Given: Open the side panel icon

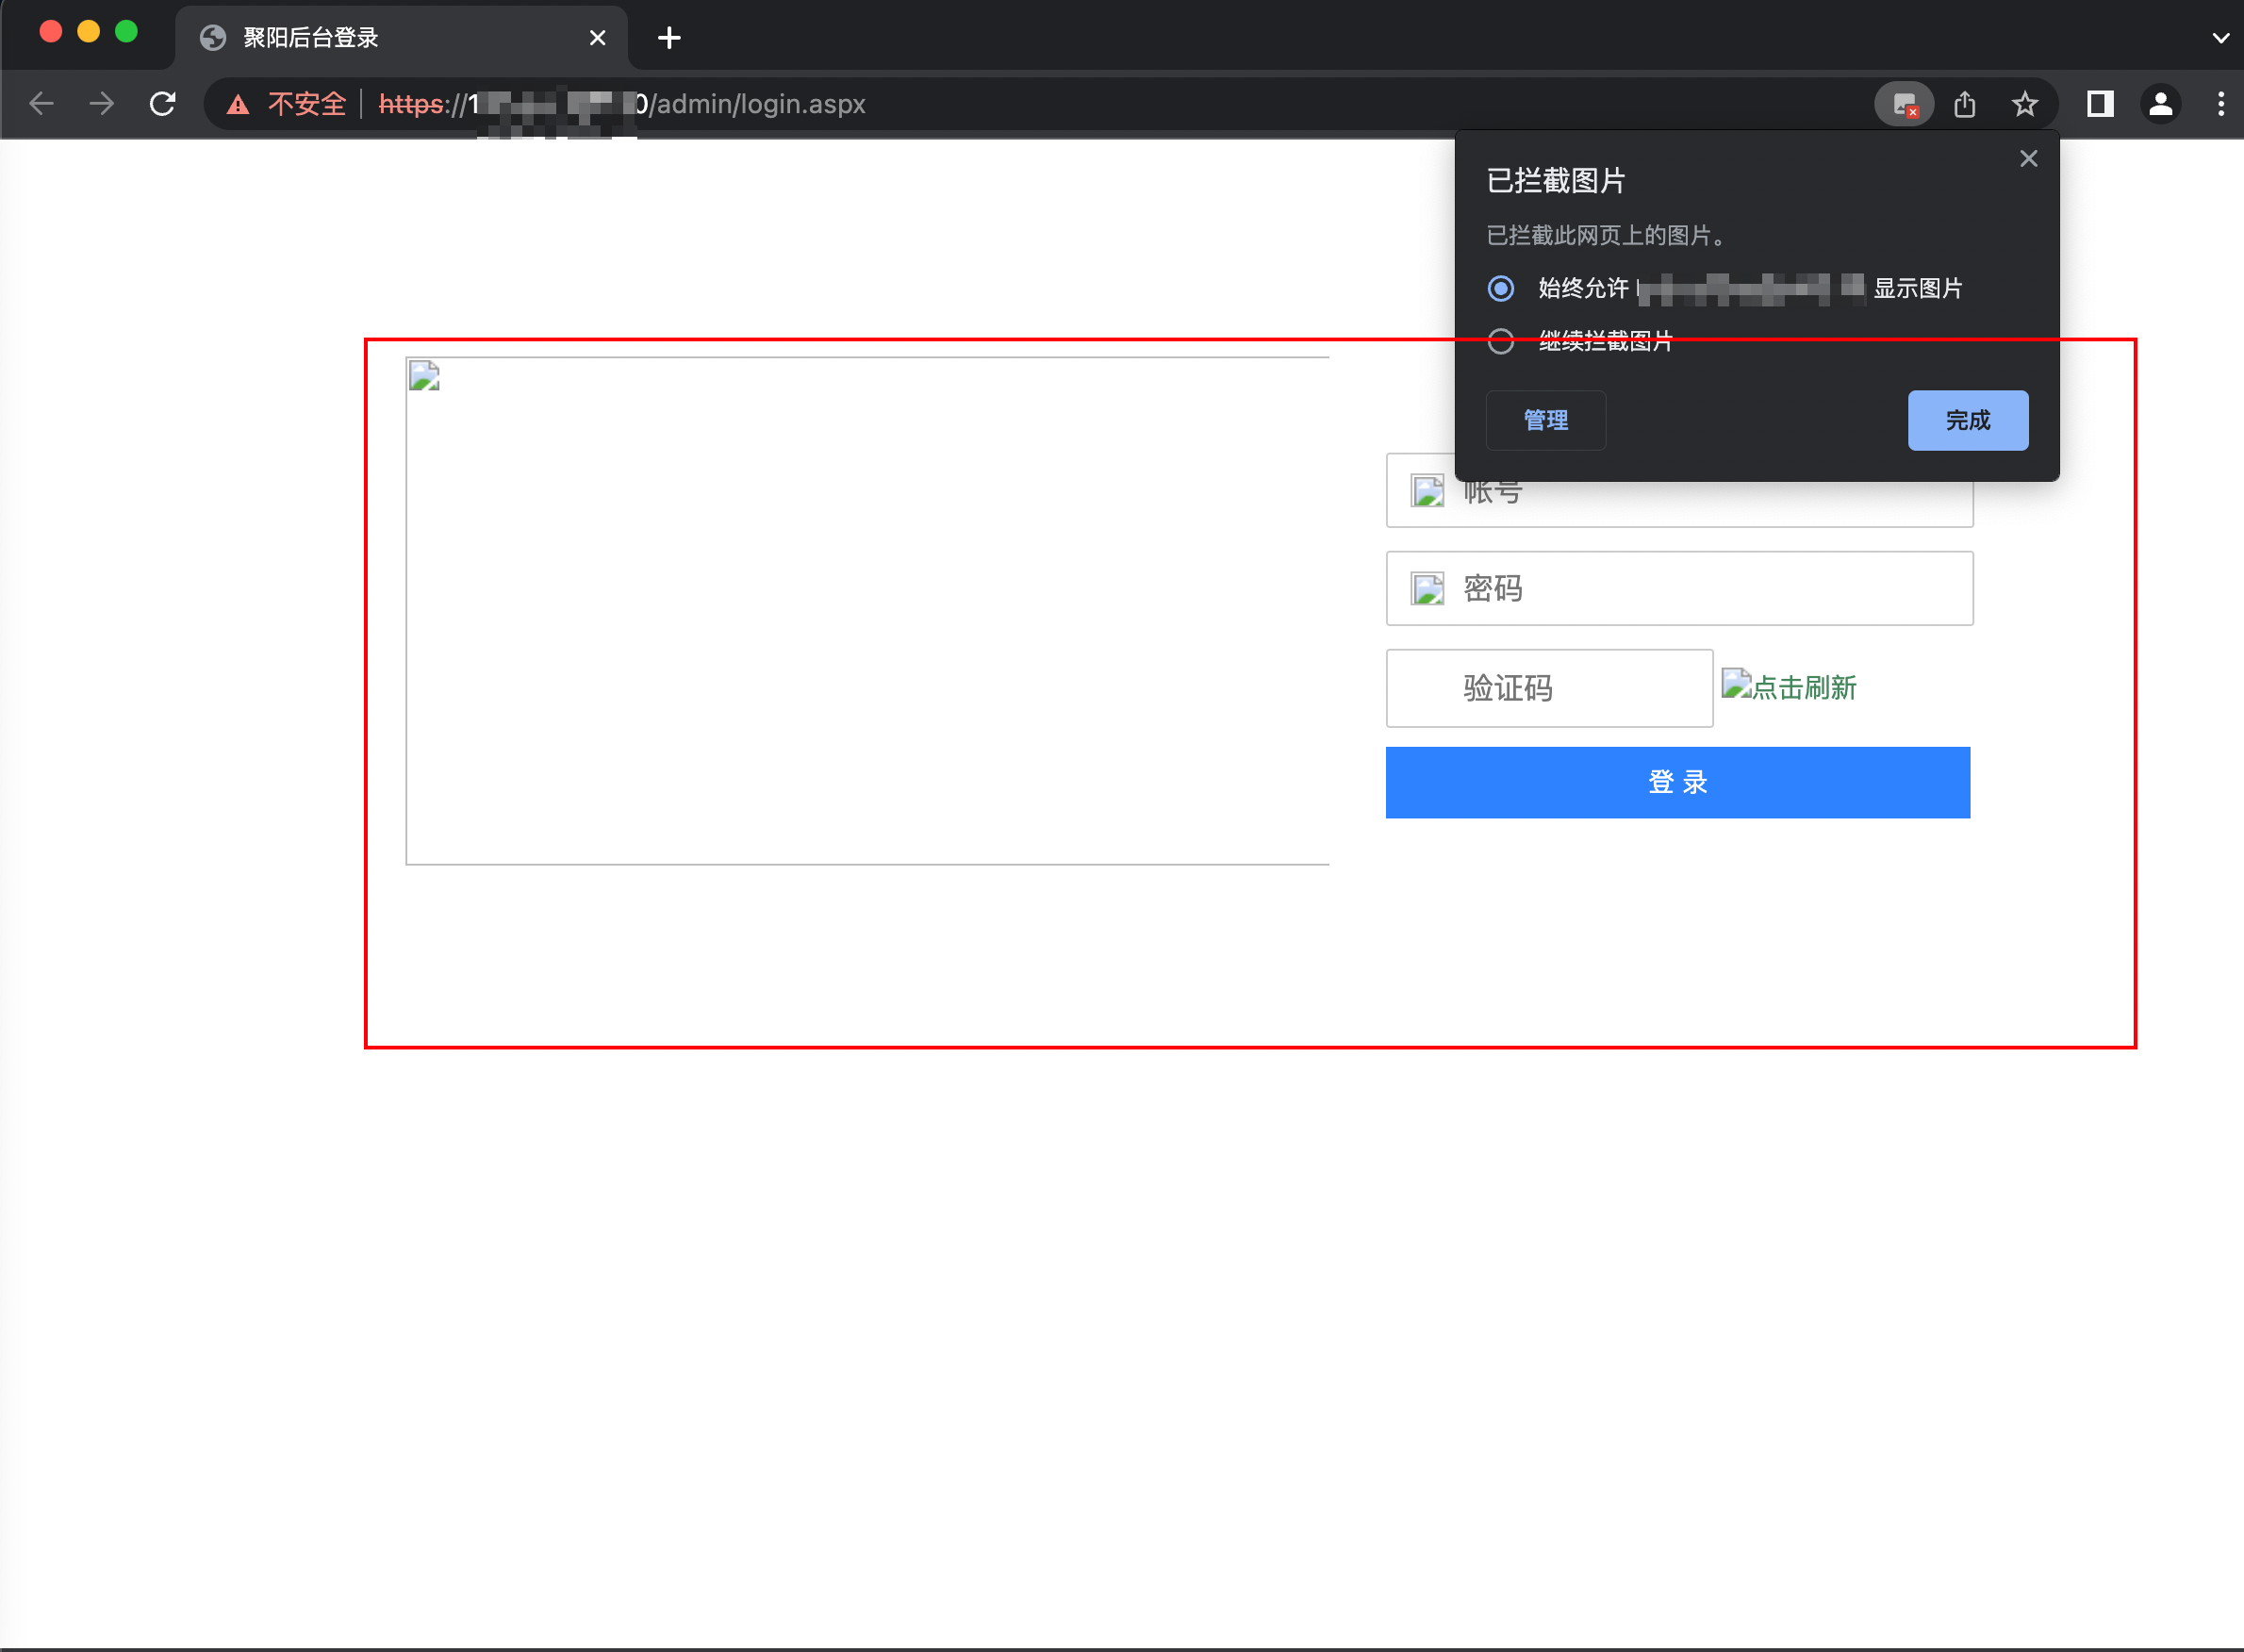Looking at the screenshot, I should [x=2099, y=103].
